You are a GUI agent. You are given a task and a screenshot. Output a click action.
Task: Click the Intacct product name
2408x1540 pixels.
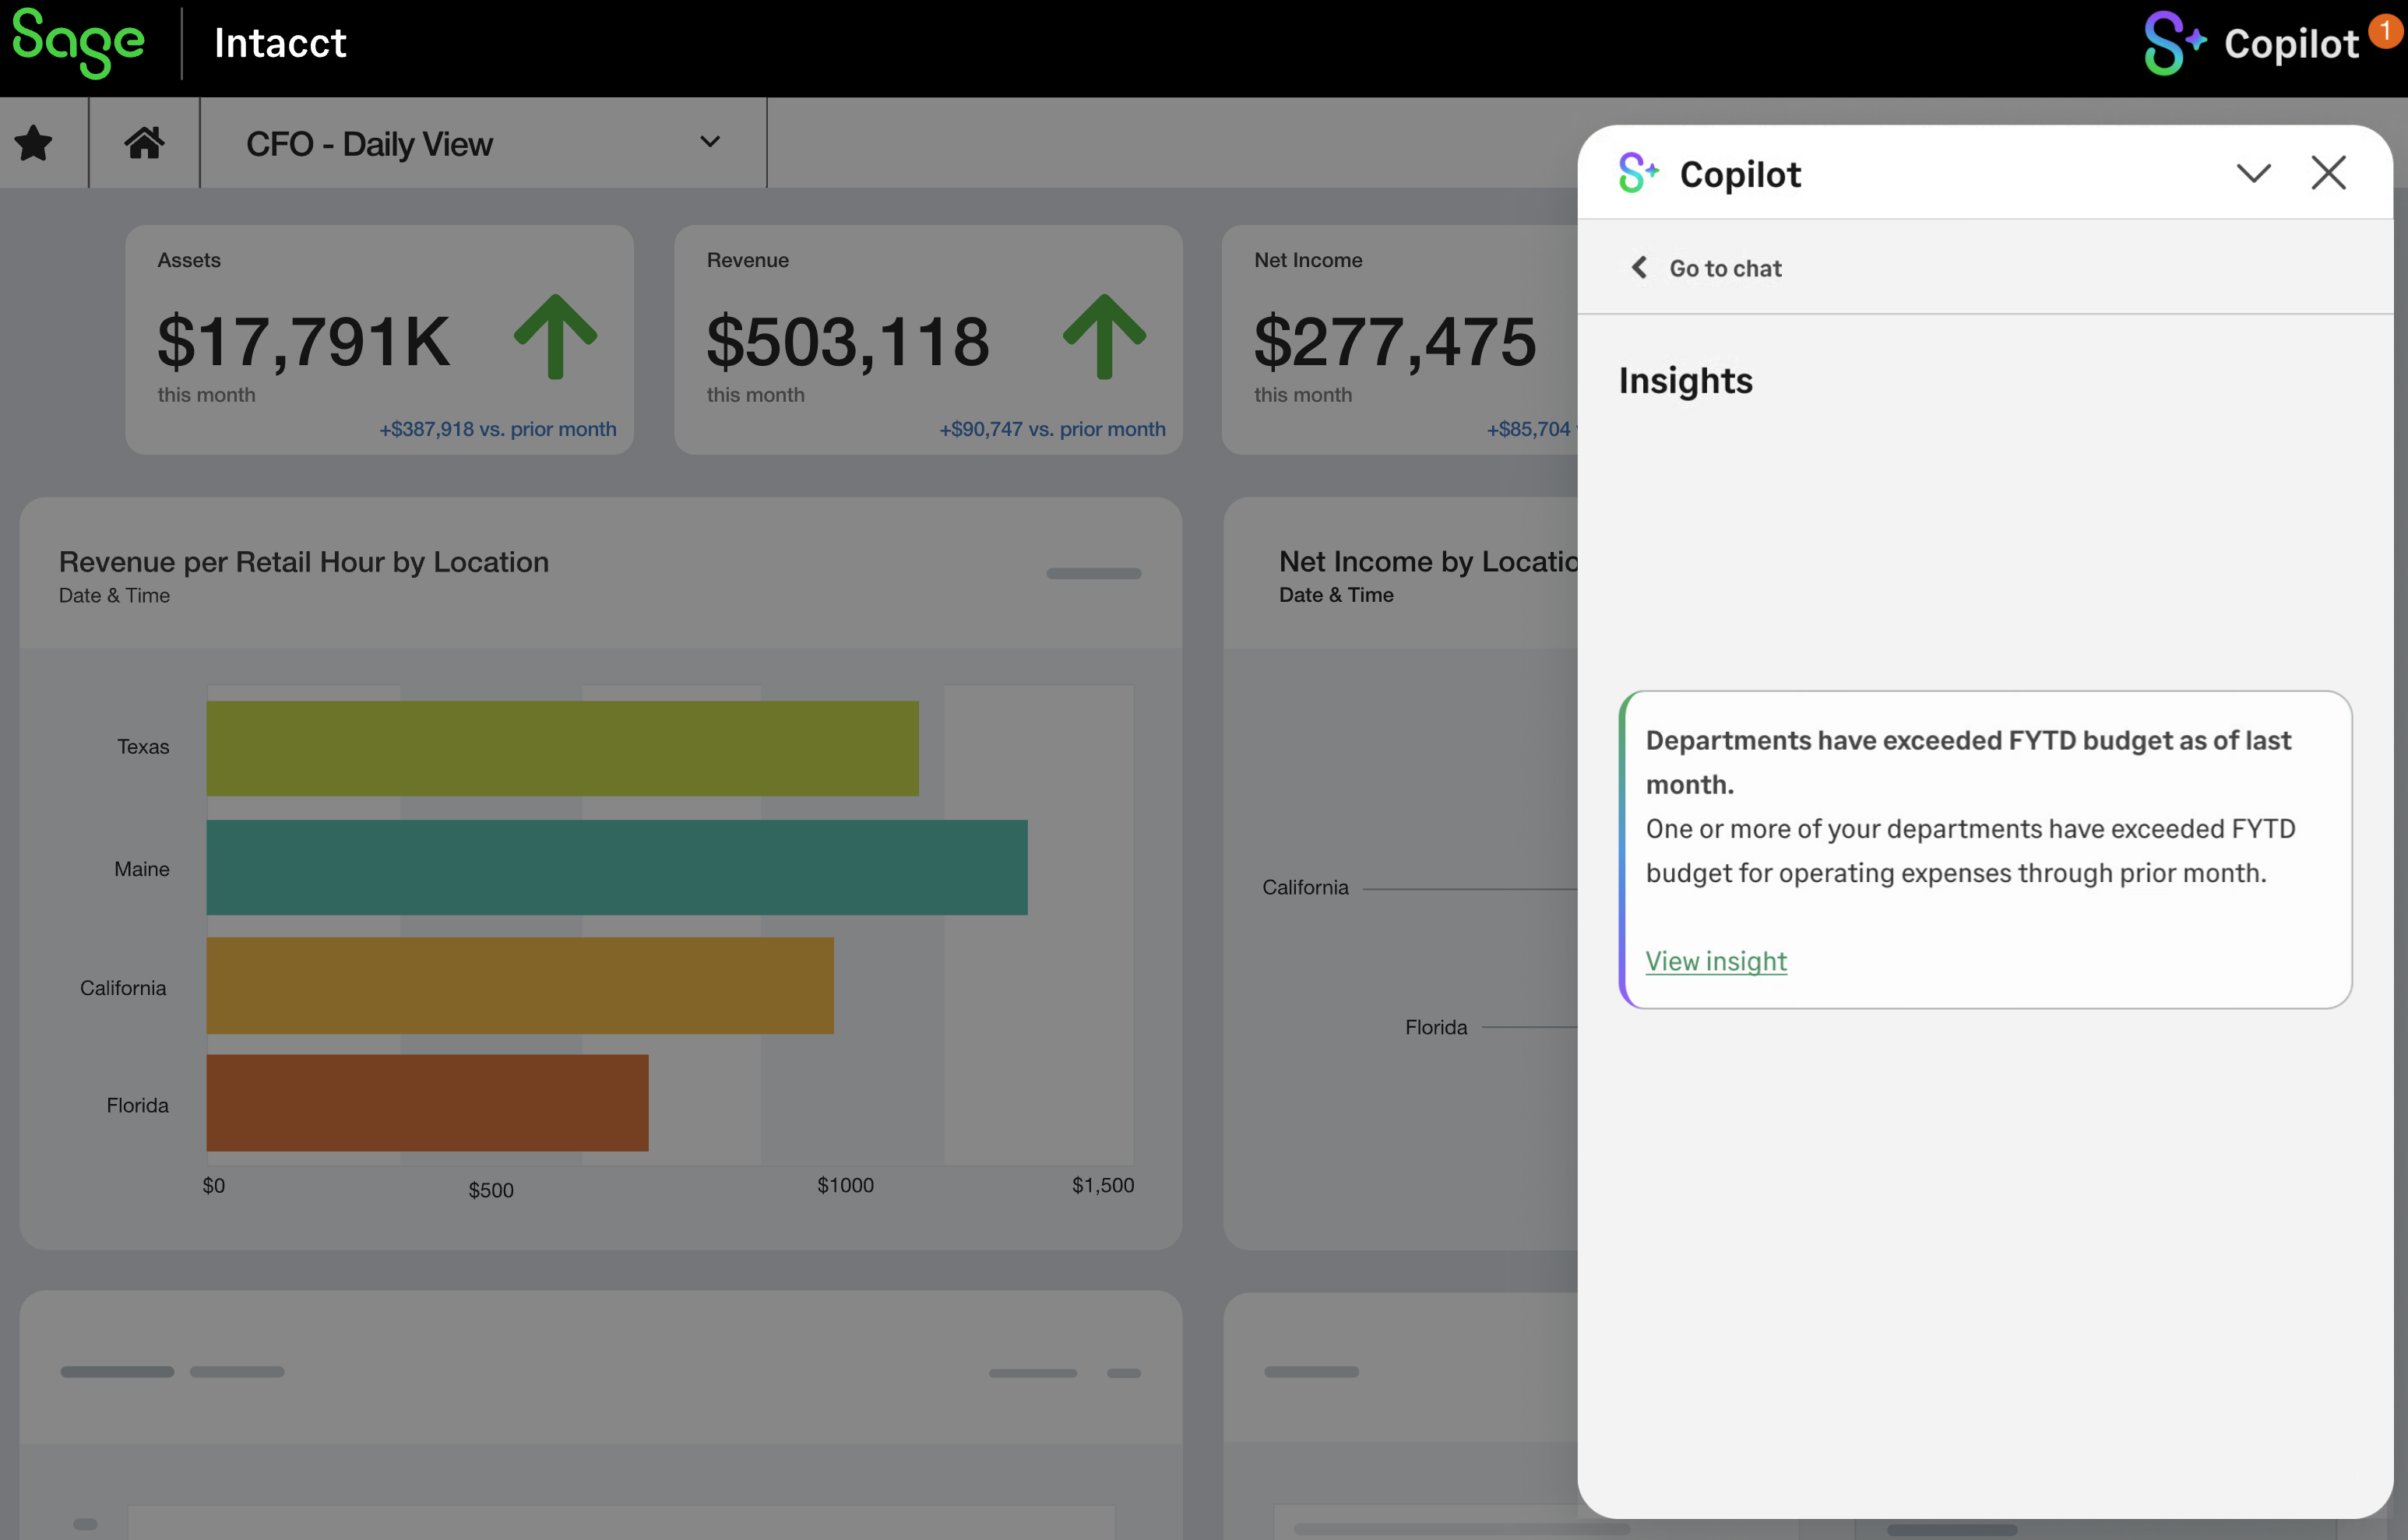[x=280, y=43]
